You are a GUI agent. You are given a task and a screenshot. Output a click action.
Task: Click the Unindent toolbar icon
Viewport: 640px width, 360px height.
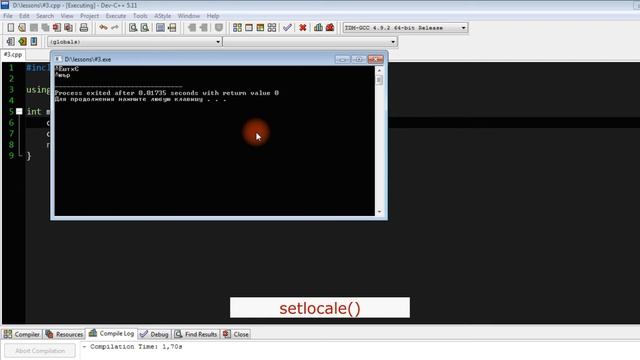coord(203,27)
